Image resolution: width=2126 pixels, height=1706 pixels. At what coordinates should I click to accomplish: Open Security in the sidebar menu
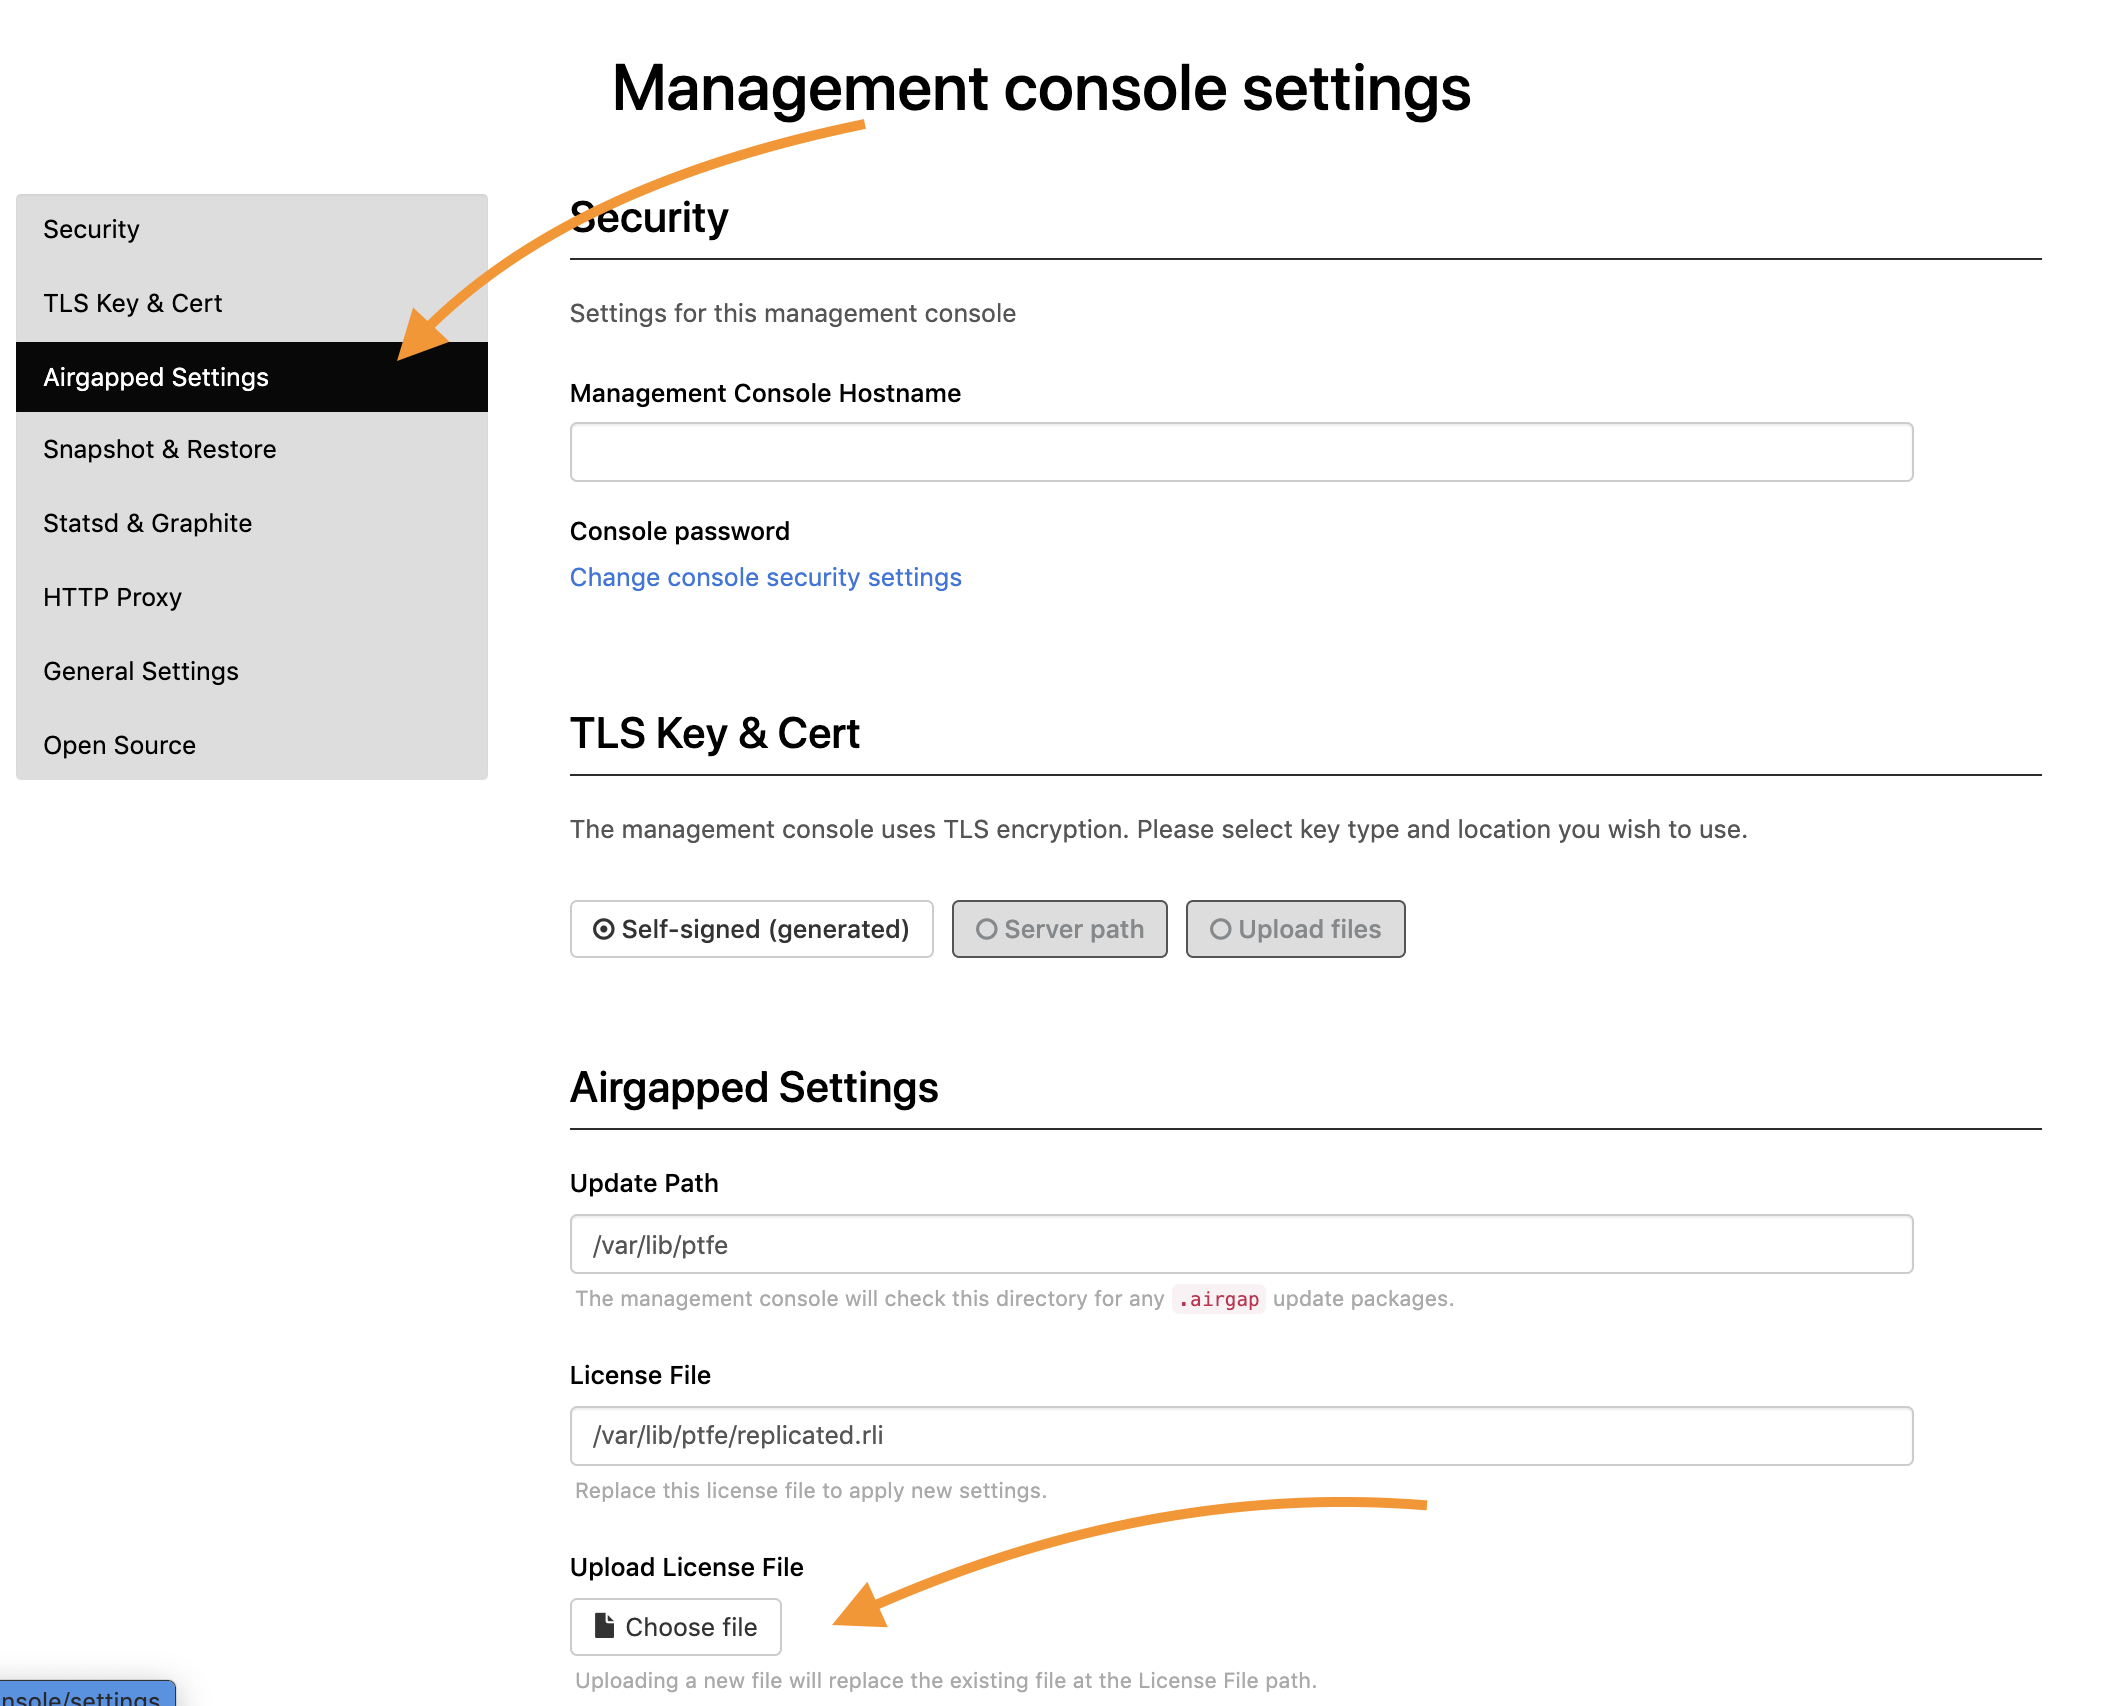pos(91,229)
